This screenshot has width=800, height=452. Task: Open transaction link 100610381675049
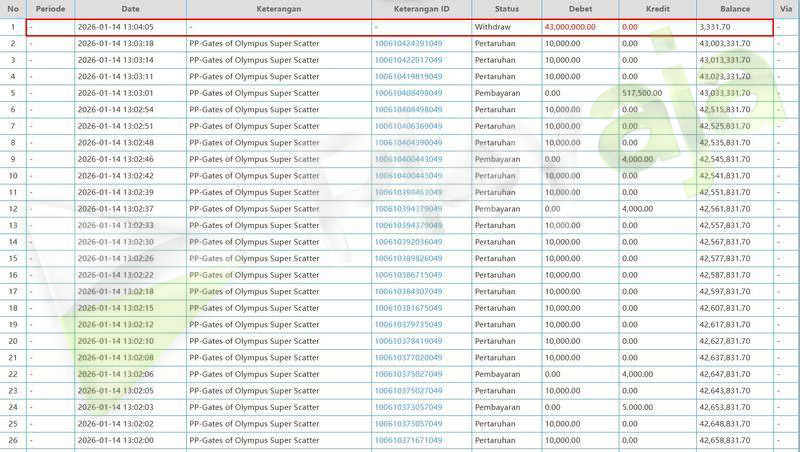point(408,308)
